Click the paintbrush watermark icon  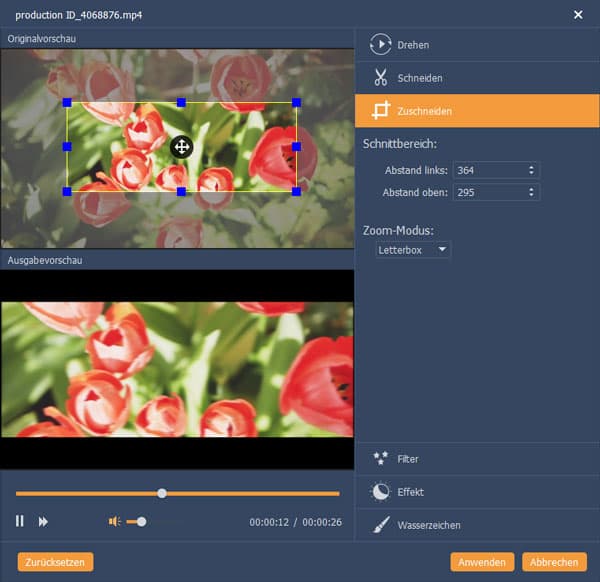pyautogui.click(x=381, y=525)
